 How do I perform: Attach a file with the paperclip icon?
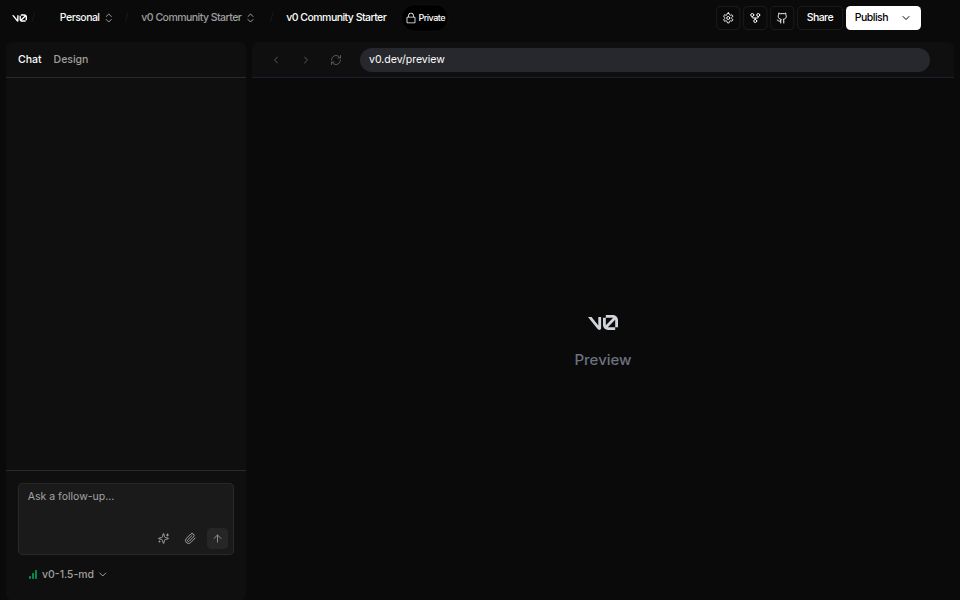[190, 539]
